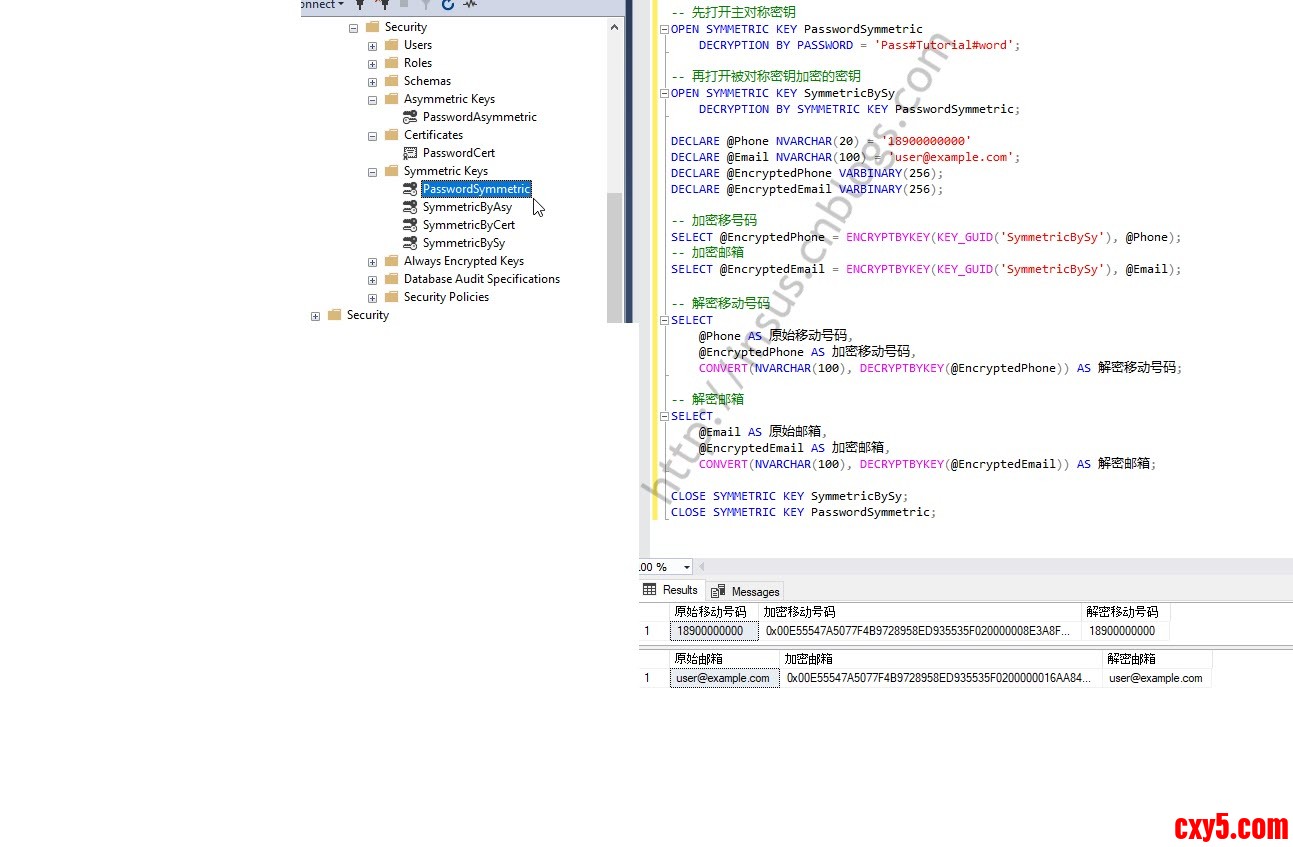Expand the Users folder node
Screen dimensions: 1293x847
tap(372, 46)
